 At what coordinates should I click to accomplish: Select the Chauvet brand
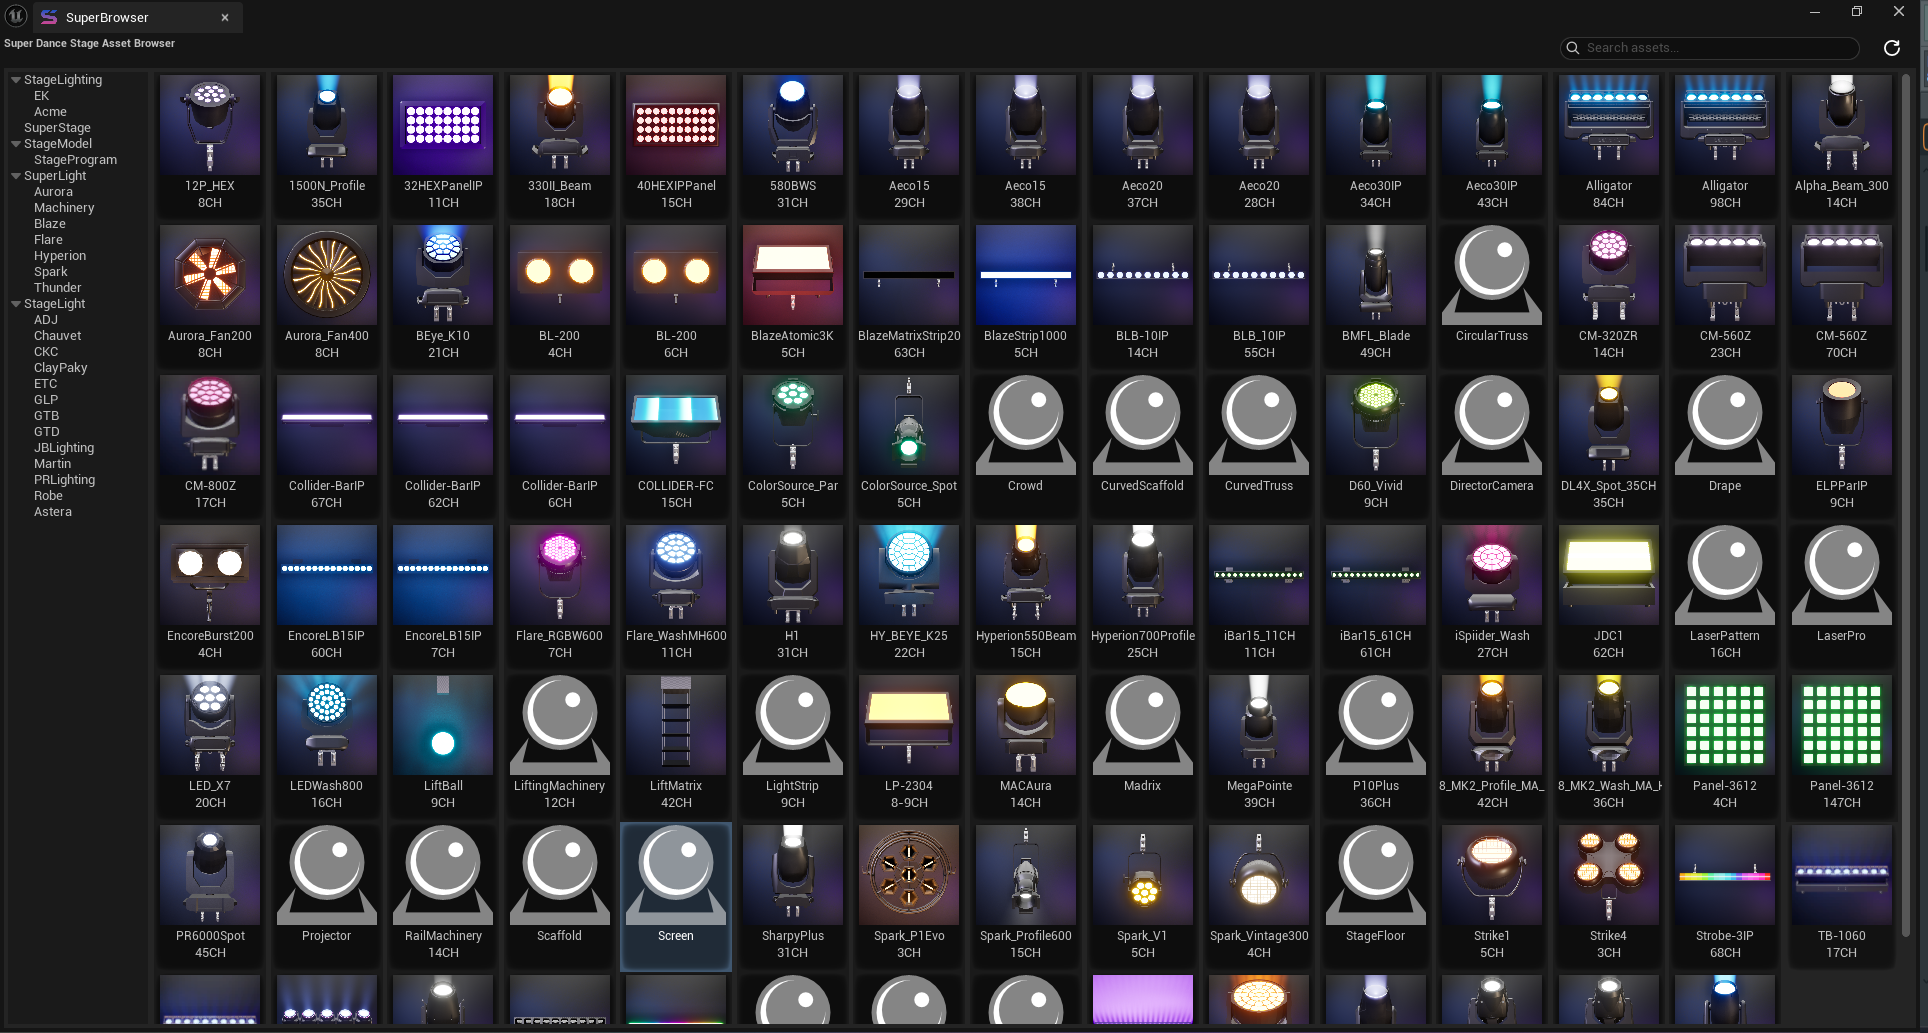[x=57, y=336]
